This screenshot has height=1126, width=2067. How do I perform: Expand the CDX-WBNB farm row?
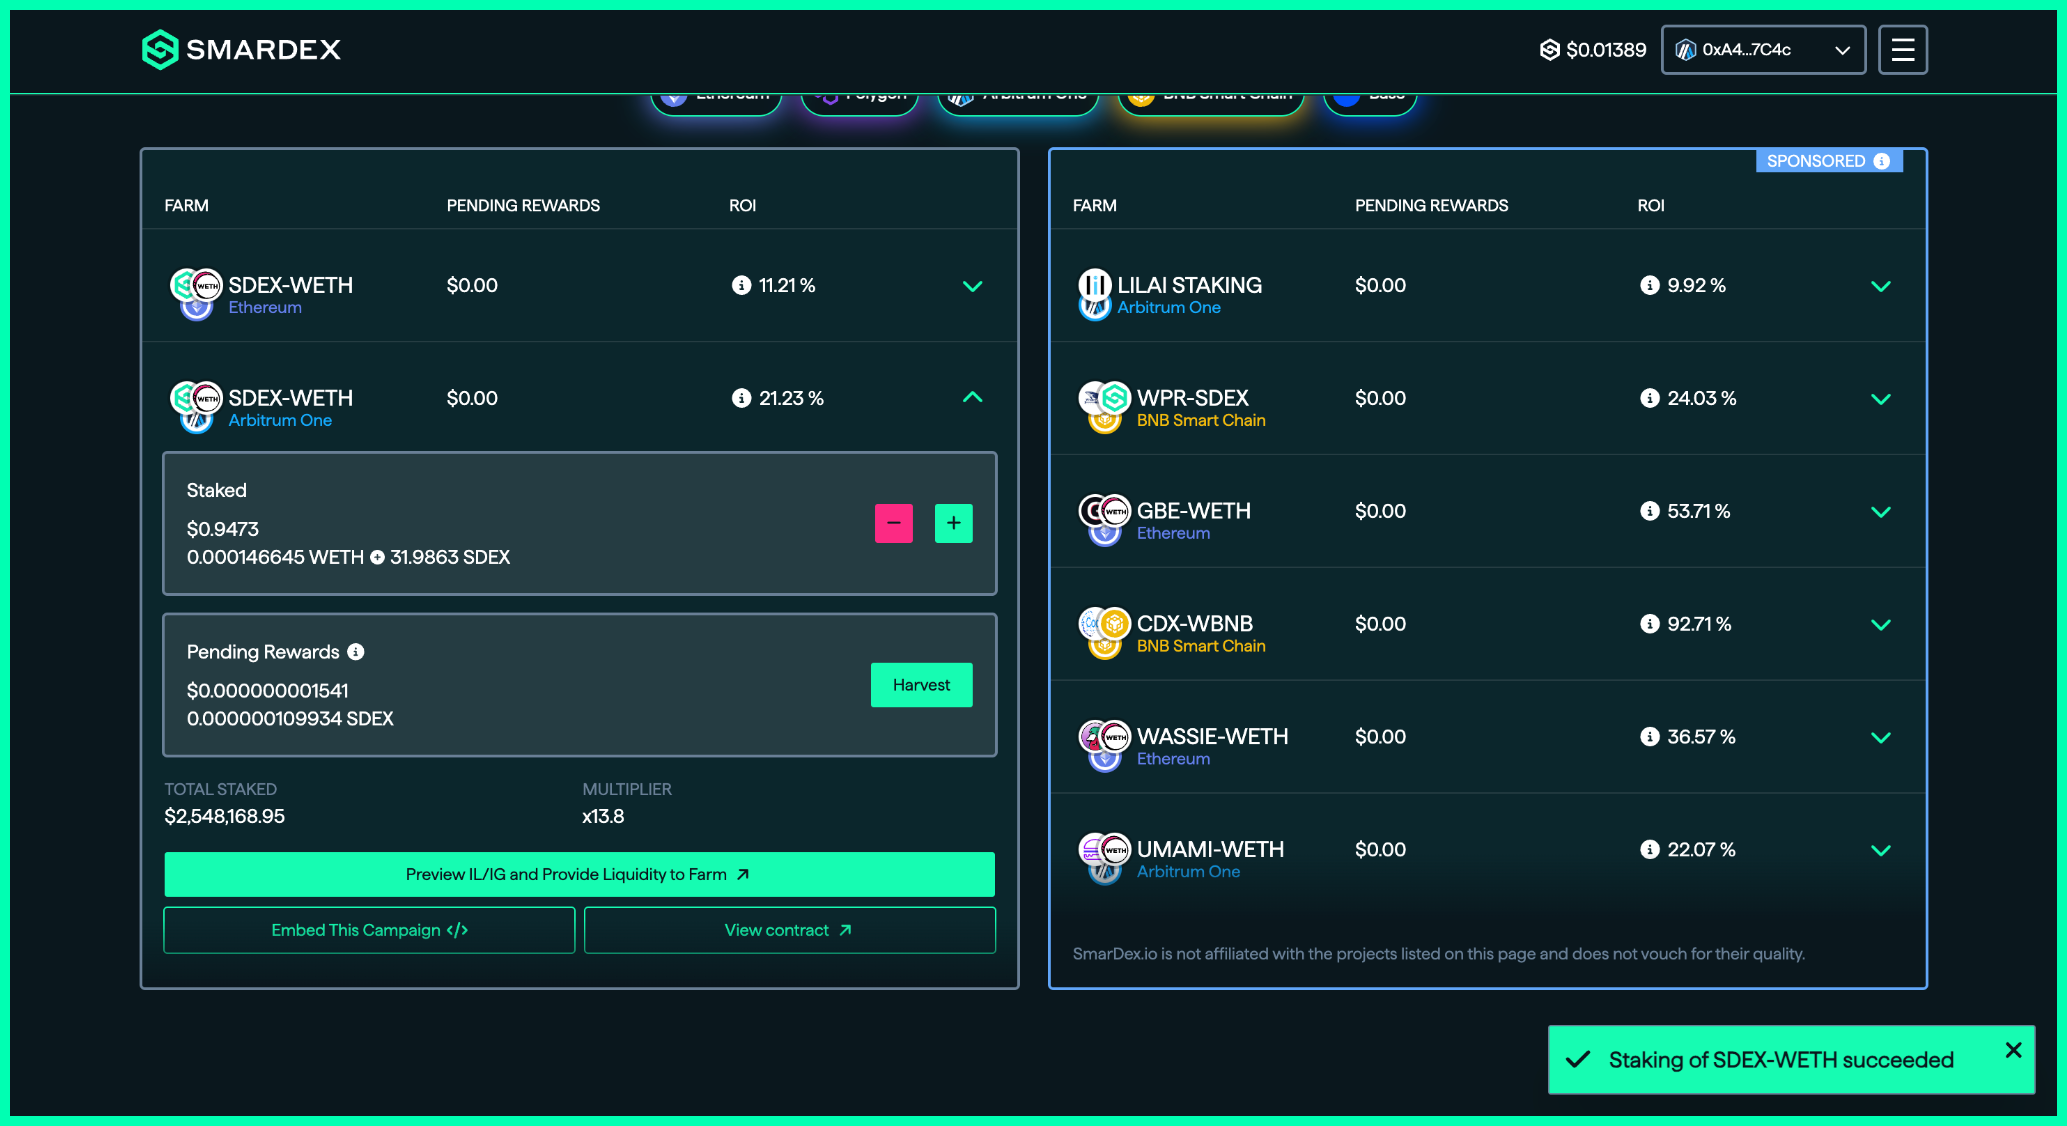point(1880,625)
